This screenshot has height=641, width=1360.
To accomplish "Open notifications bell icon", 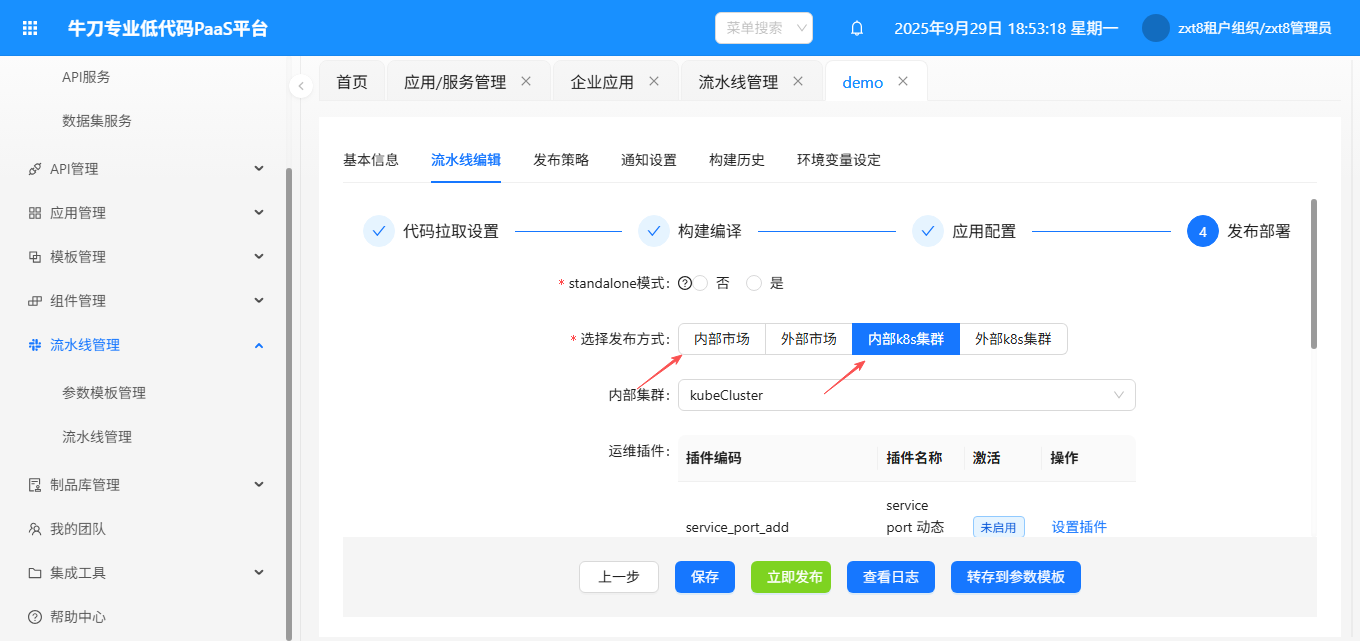I will [x=856, y=28].
